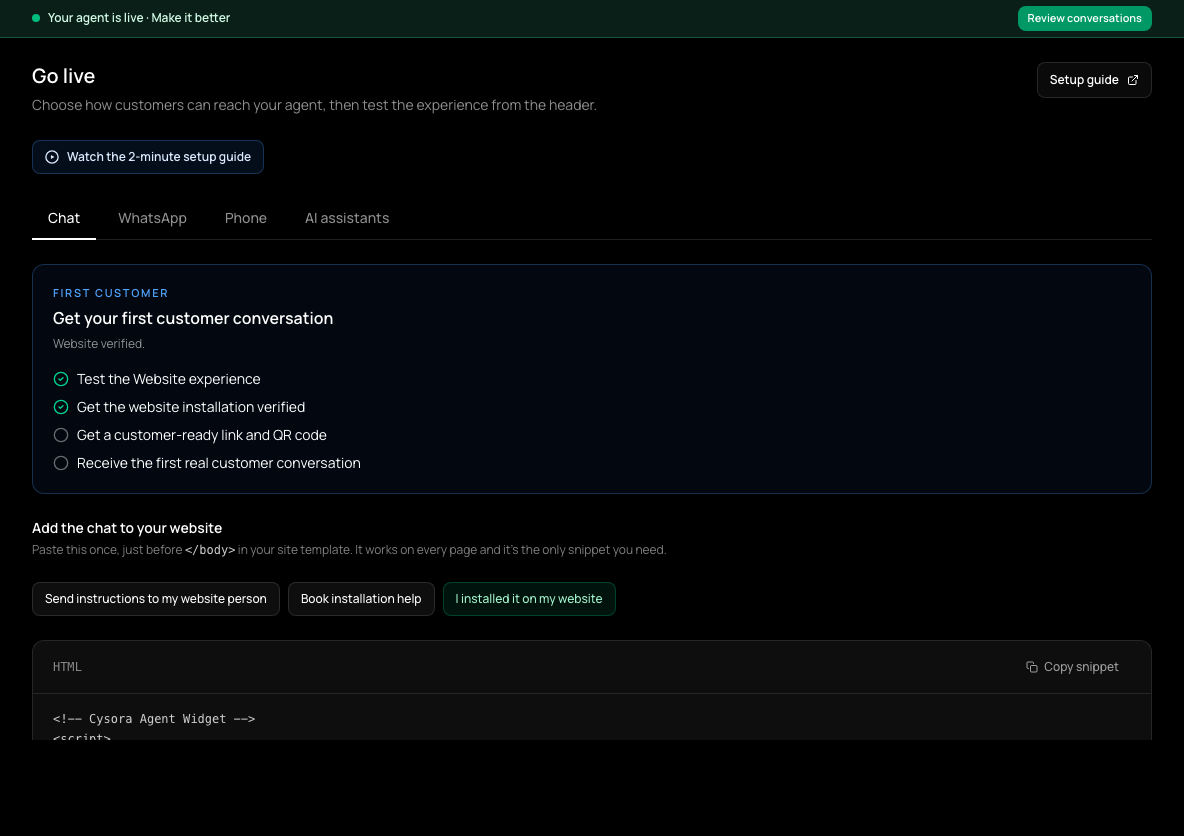Click Send instructions to my website person

click(x=156, y=599)
